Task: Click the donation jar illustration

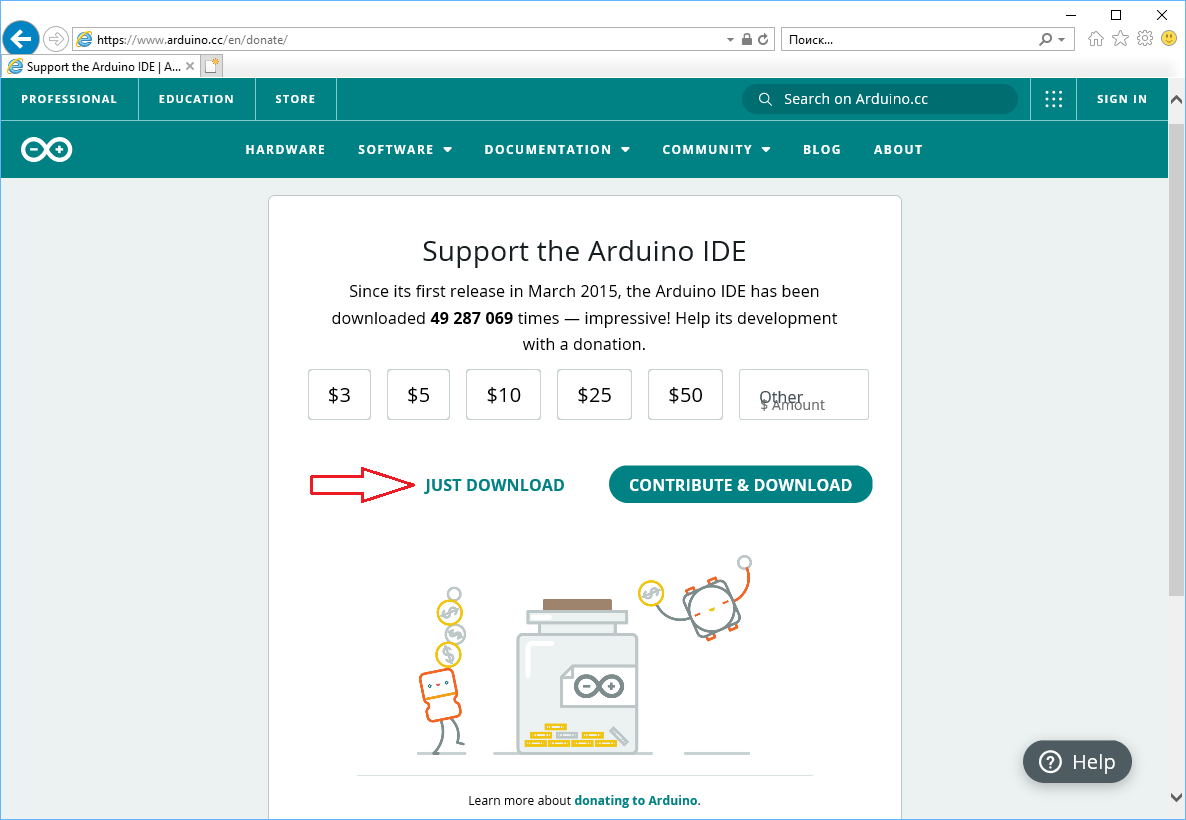Action: tap(577, 676)
